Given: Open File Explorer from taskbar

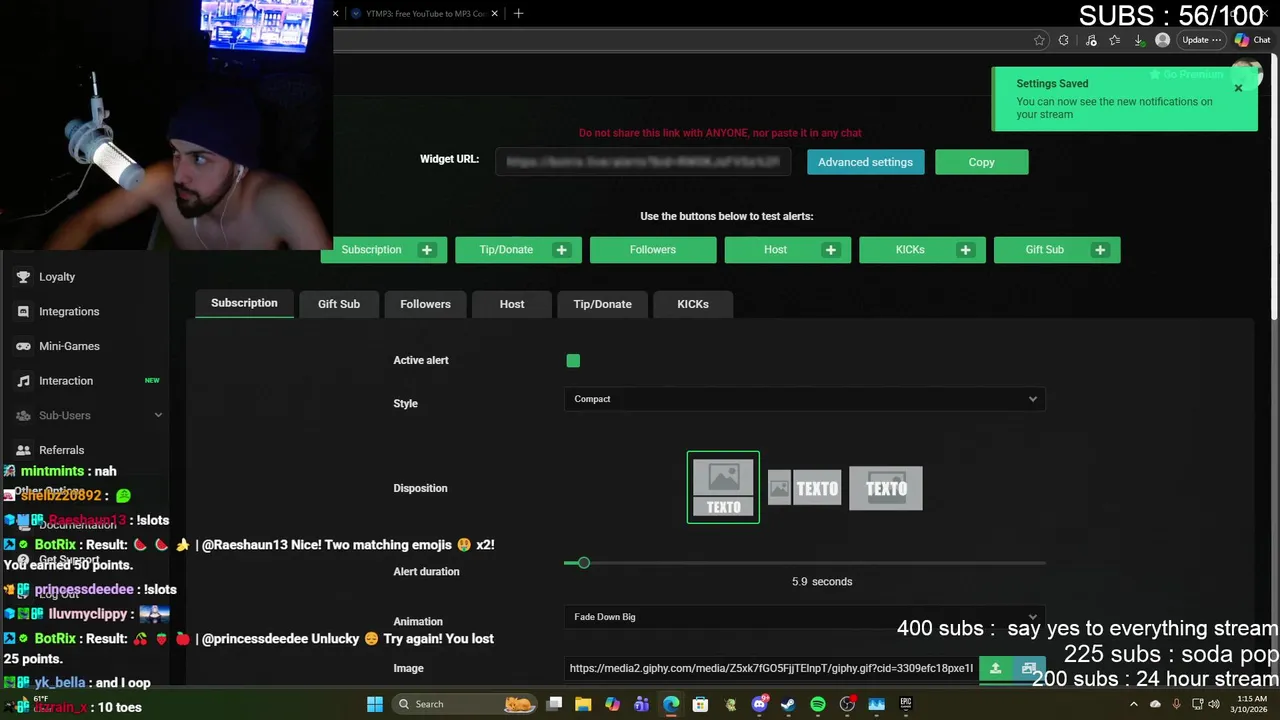Looking at the screenshot, I should (x=583, y=704).
